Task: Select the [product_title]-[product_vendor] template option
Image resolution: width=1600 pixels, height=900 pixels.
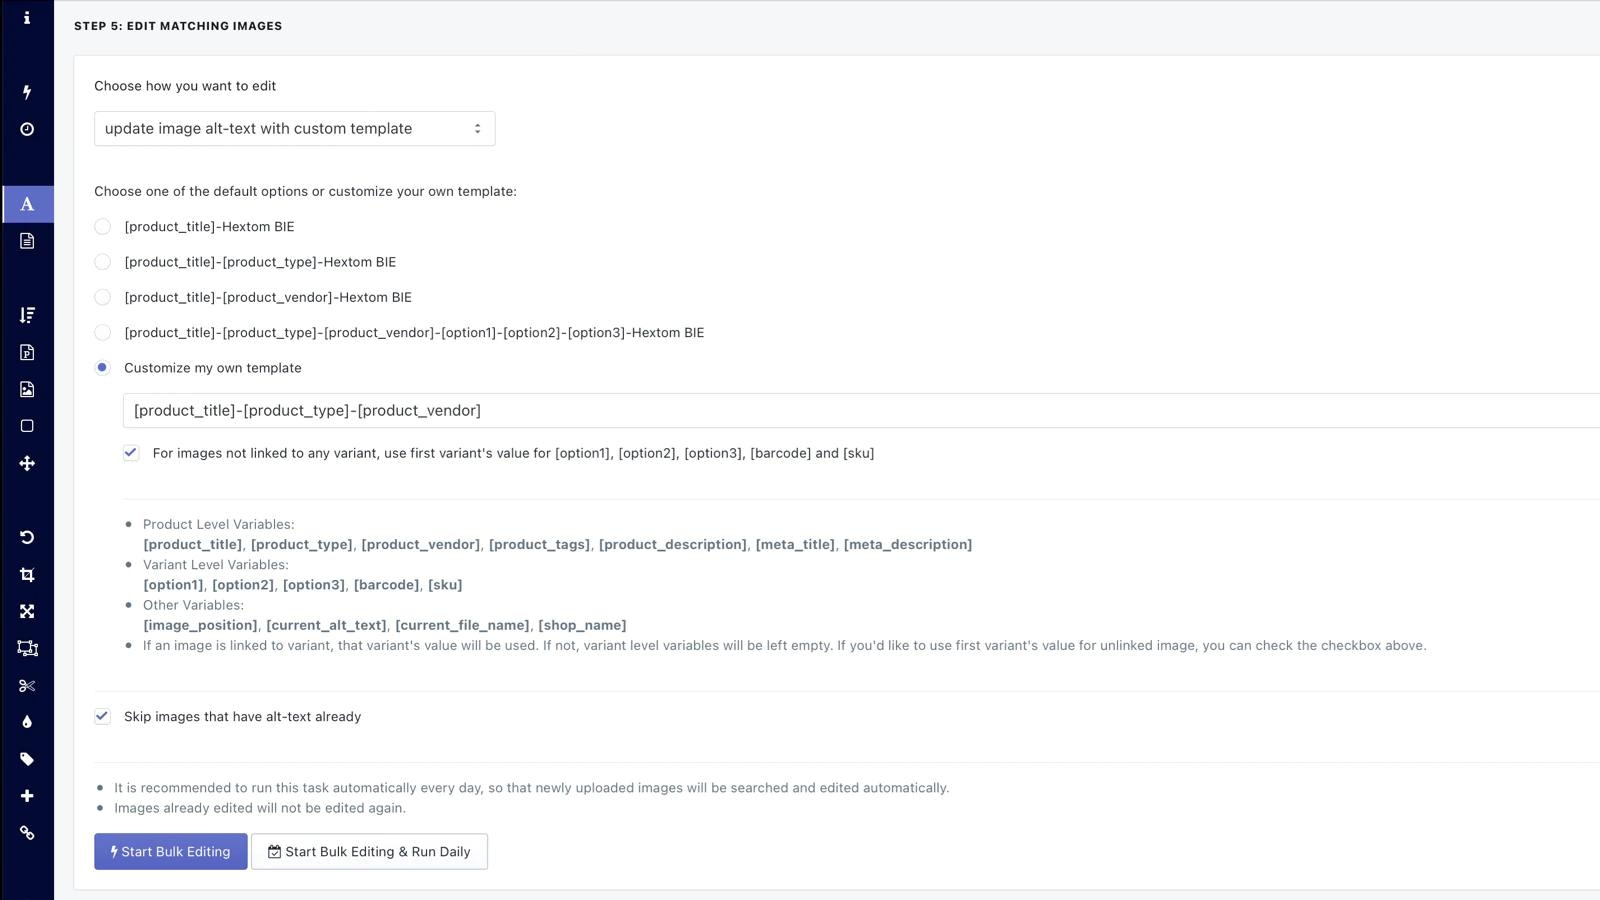Action: coord(102,297)
